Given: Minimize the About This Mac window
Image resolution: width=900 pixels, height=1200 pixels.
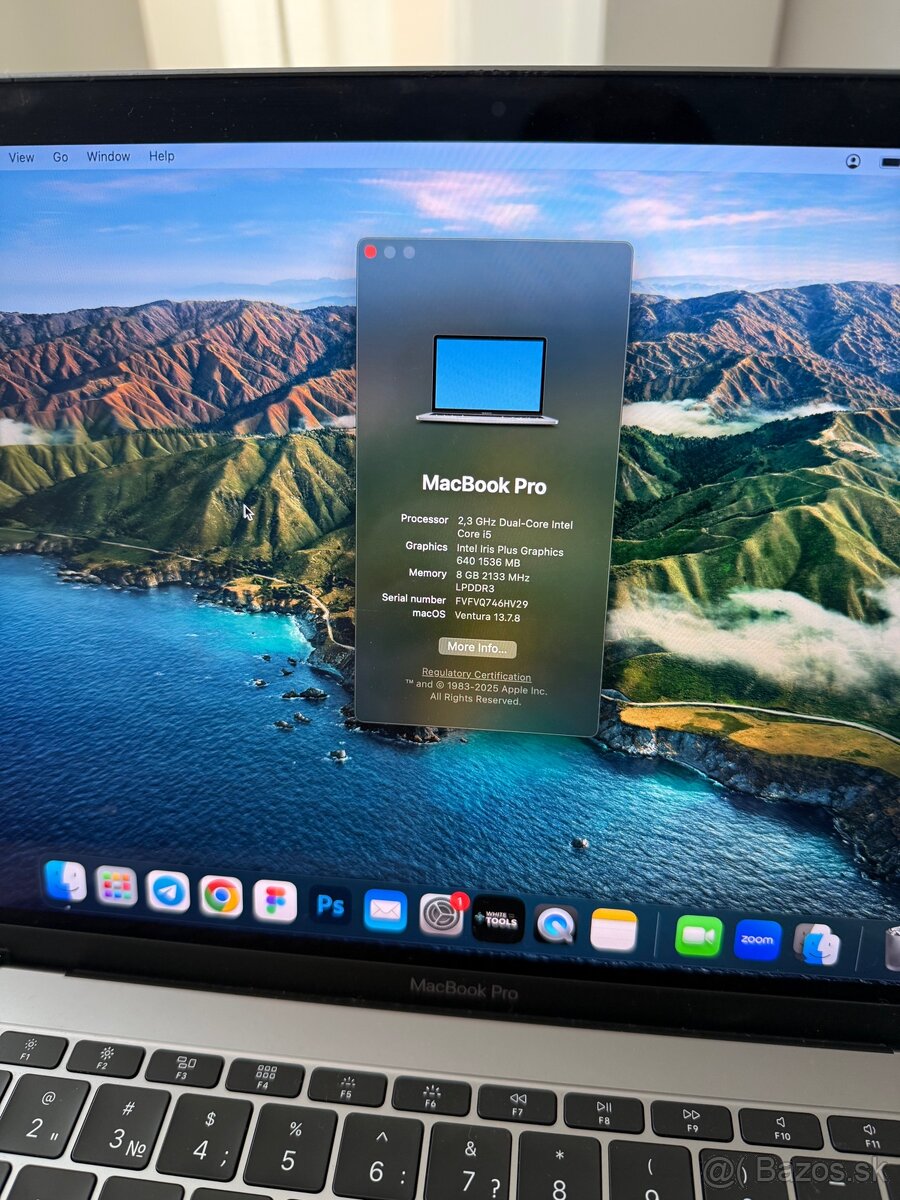Looking at the screenshot, I should coord(390,252).
